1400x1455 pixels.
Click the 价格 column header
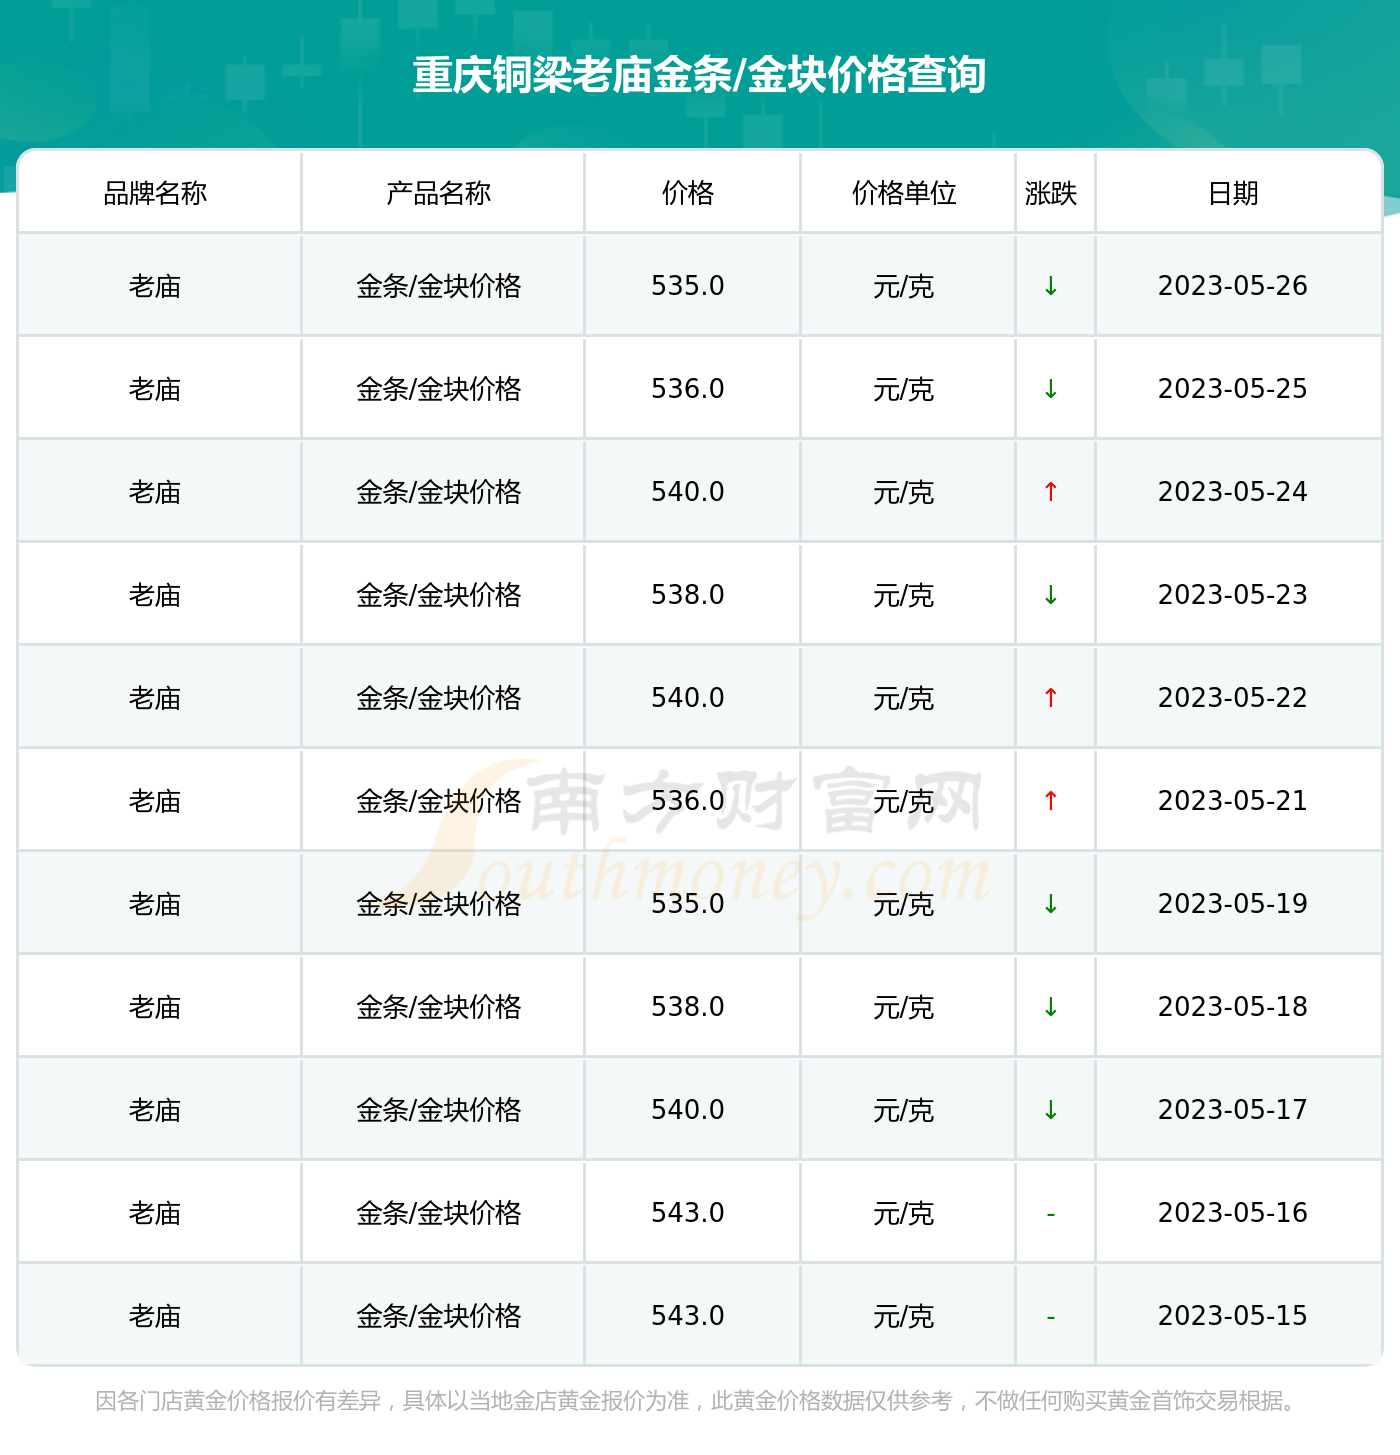click(688, 193)
